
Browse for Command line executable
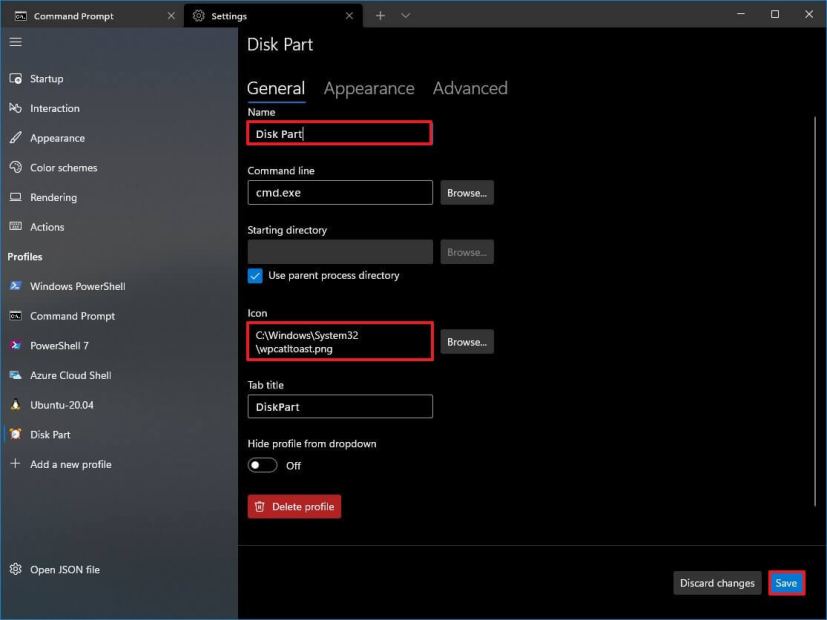tap(467, 193)
